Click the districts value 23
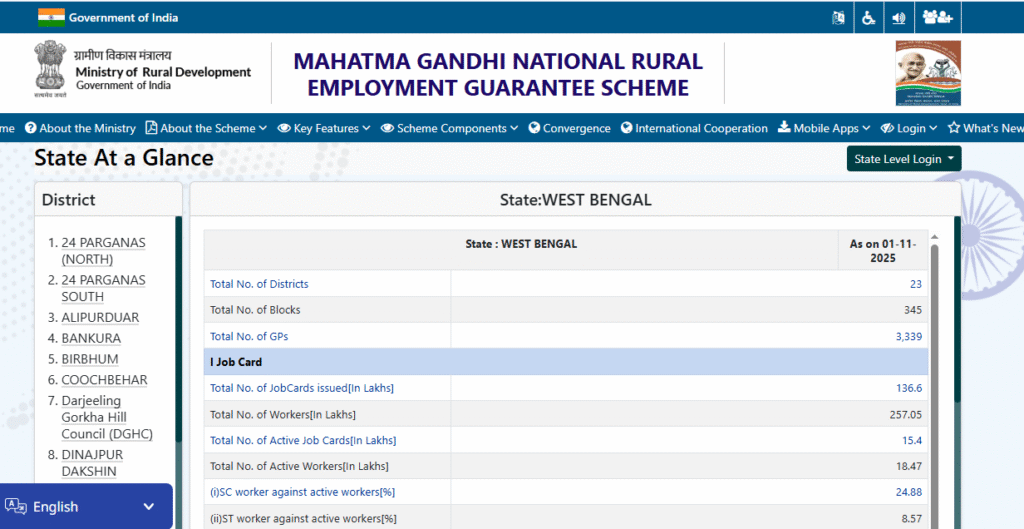The width and height of the screenshot is (1024, 529). [916, 284]
